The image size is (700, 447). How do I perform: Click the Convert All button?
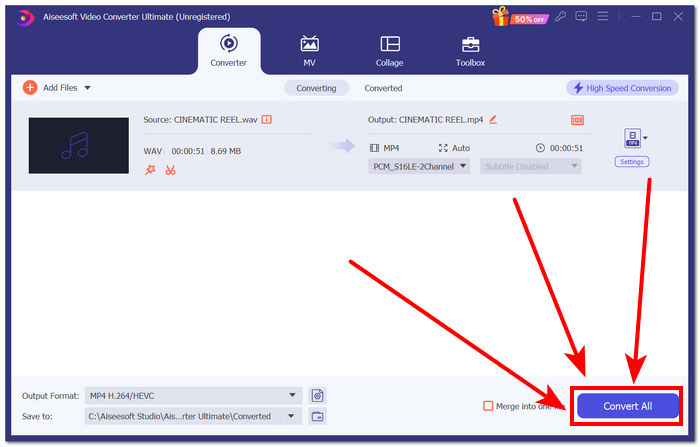(627, 406)
